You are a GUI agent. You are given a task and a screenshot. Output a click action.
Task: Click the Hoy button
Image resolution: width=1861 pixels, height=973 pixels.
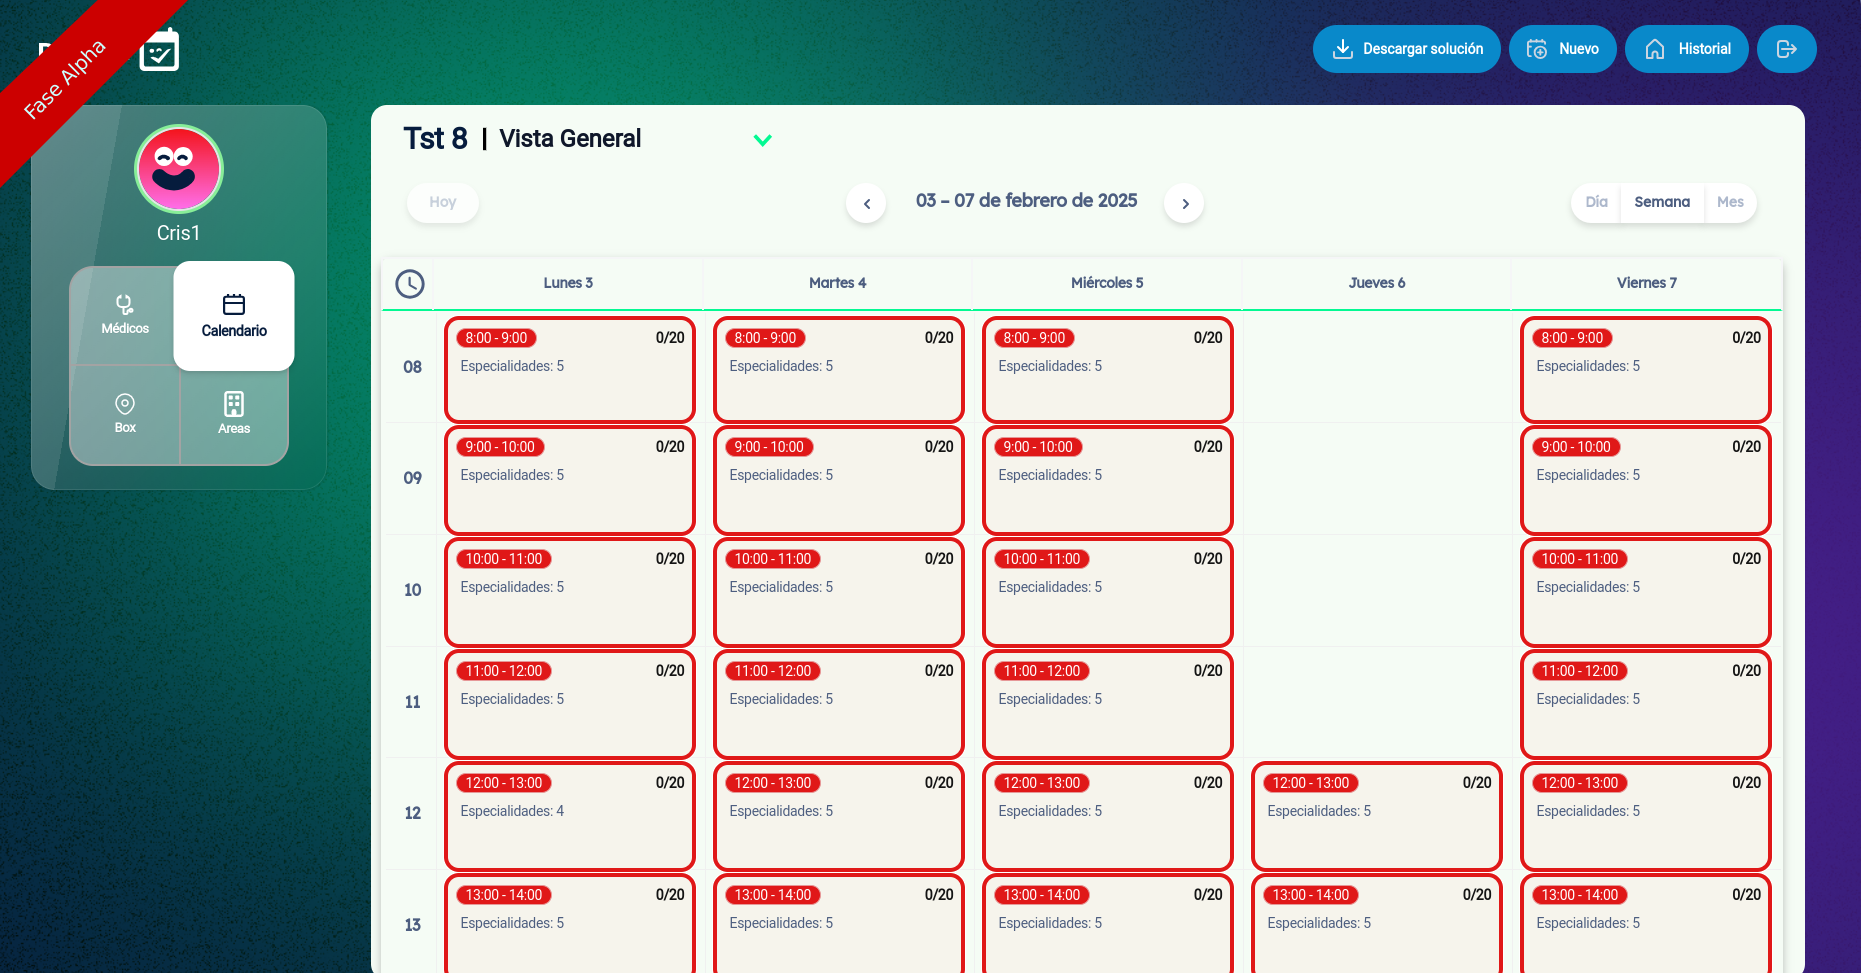442,202
